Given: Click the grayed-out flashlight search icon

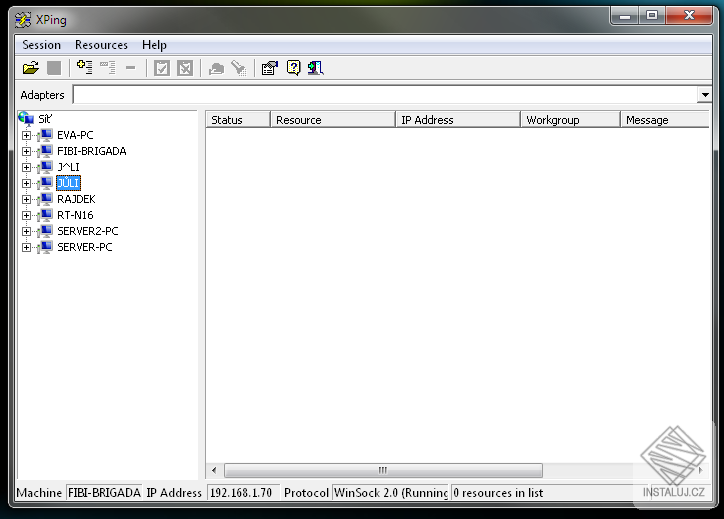Looking at the screenshot, I should [239, 68].
